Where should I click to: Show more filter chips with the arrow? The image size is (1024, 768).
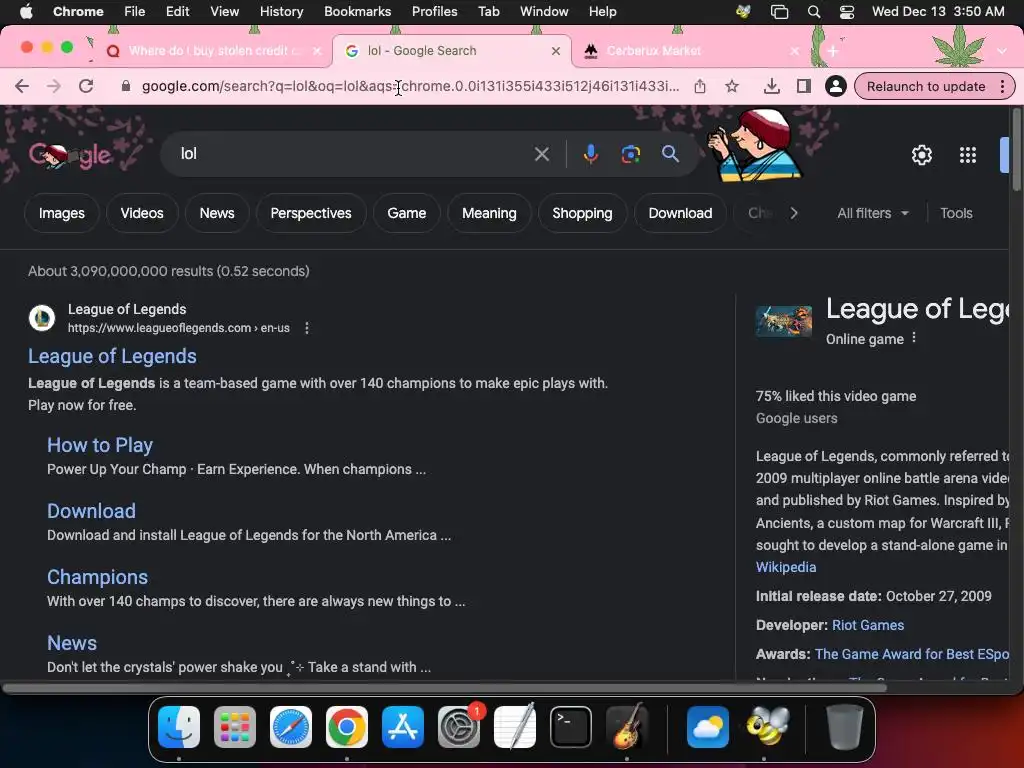[x=793, y=213]
